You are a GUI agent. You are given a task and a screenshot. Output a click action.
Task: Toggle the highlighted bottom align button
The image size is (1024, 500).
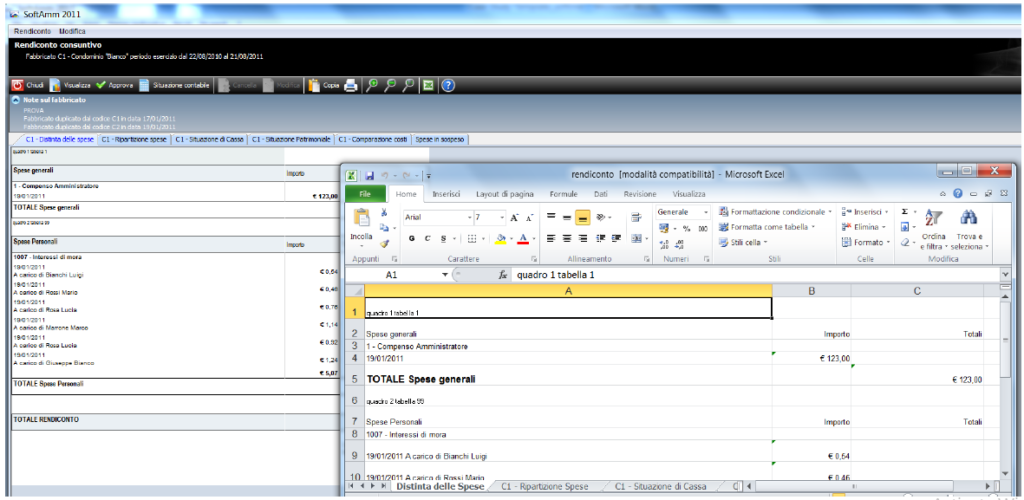coord(583,217)
